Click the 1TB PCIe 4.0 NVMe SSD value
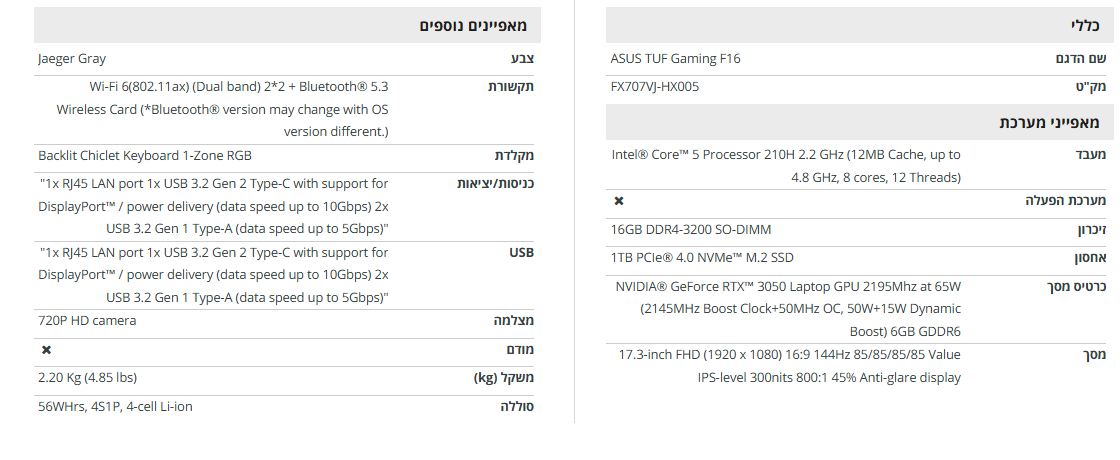The image size is (1120, 460). point(702,258)
